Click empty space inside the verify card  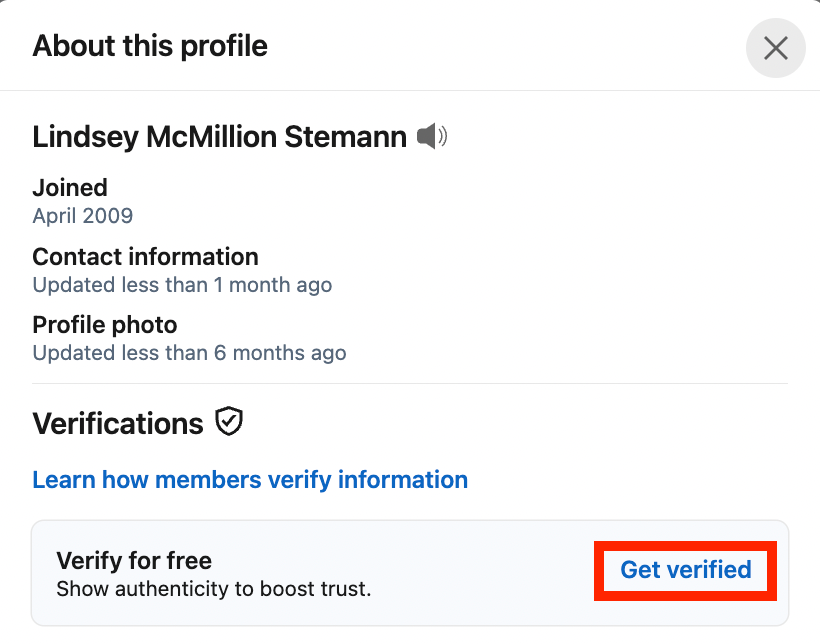pyautogui.click(x=480, y=573)
